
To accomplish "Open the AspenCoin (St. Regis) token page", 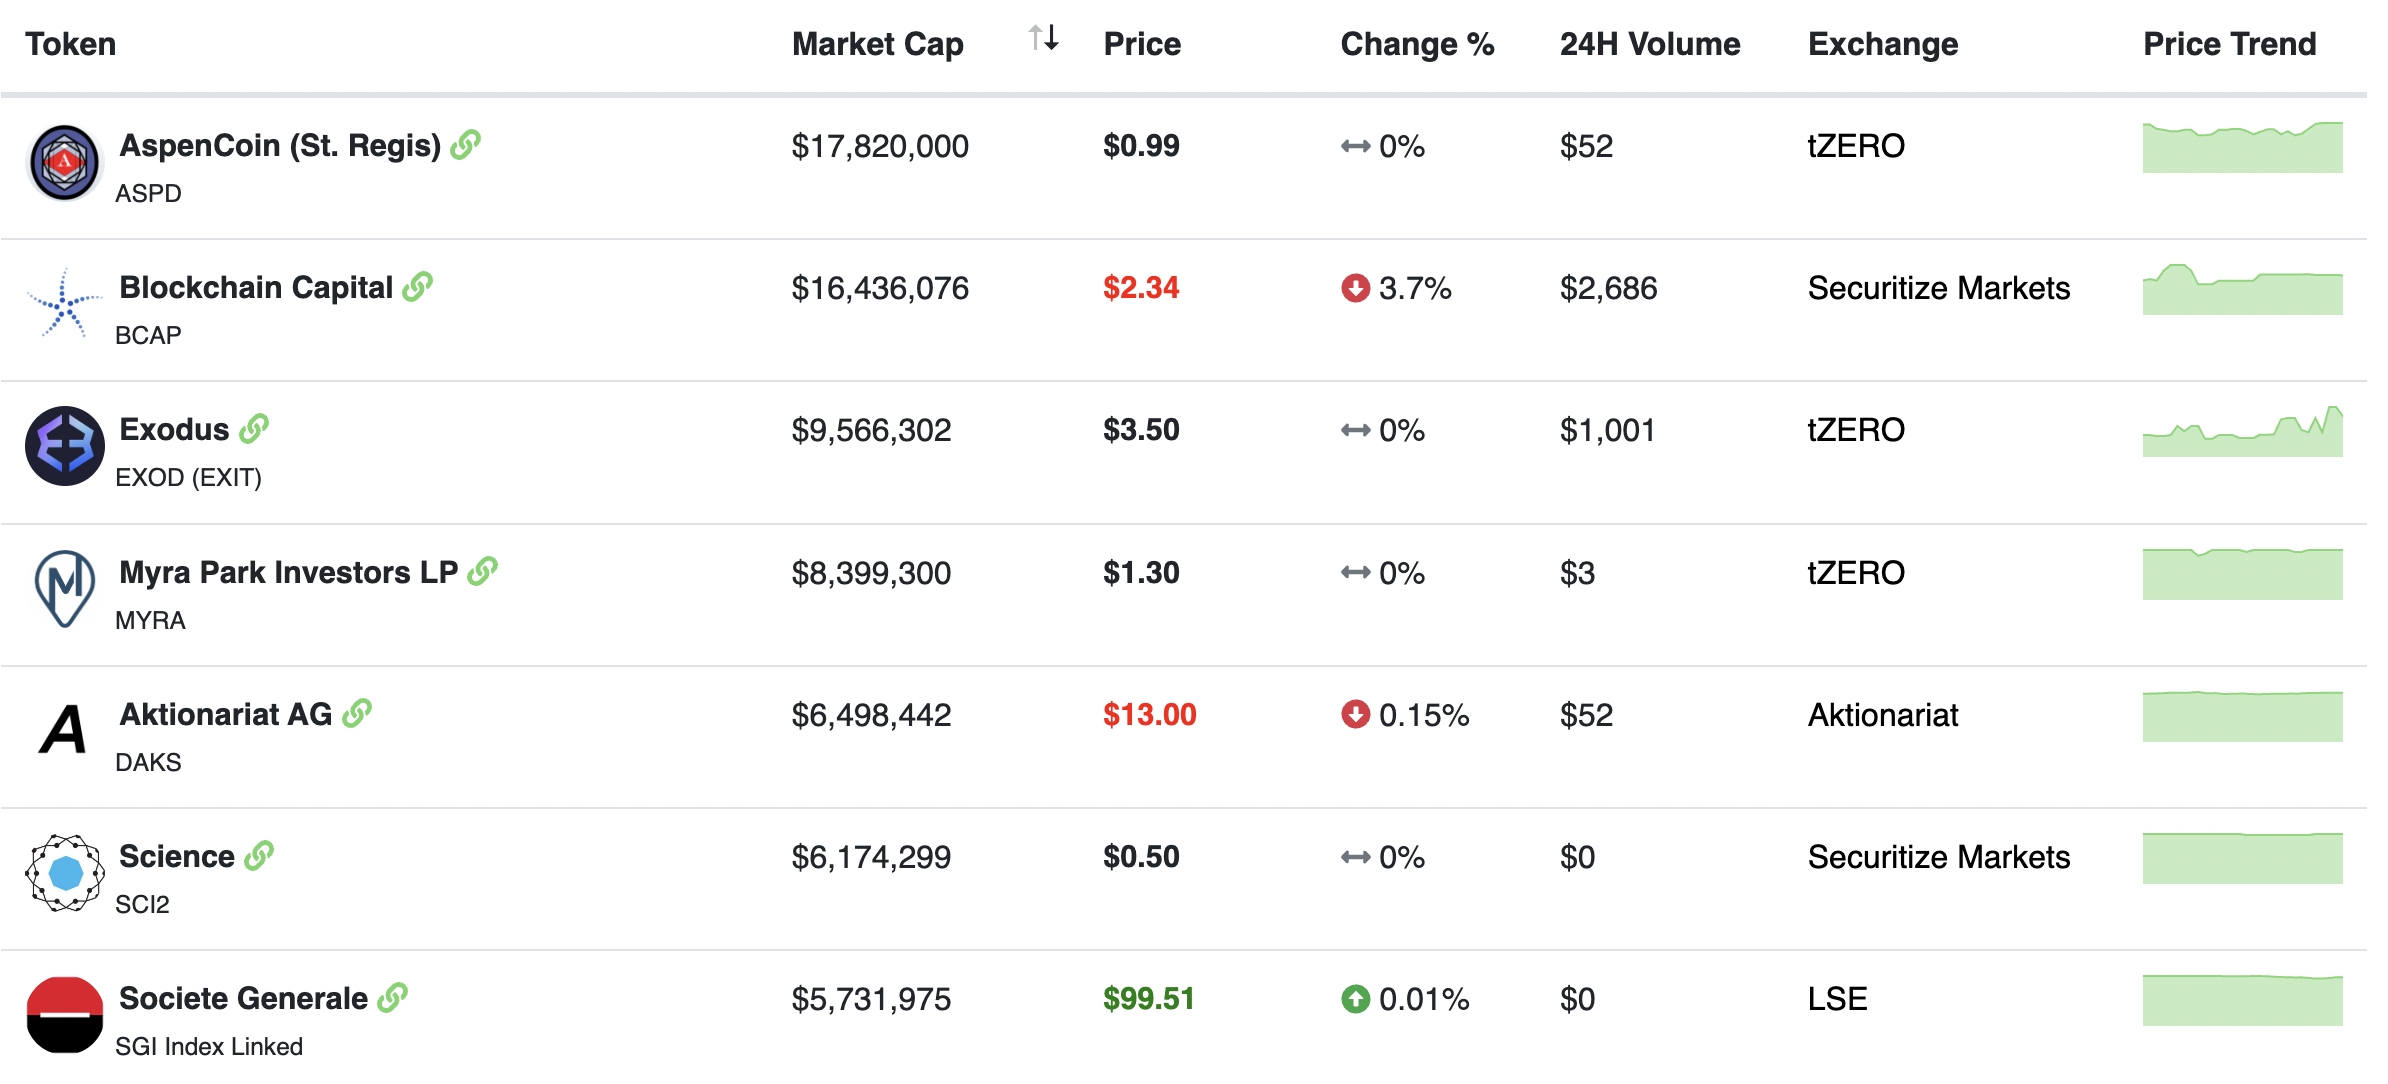I will tap(280, 146).
